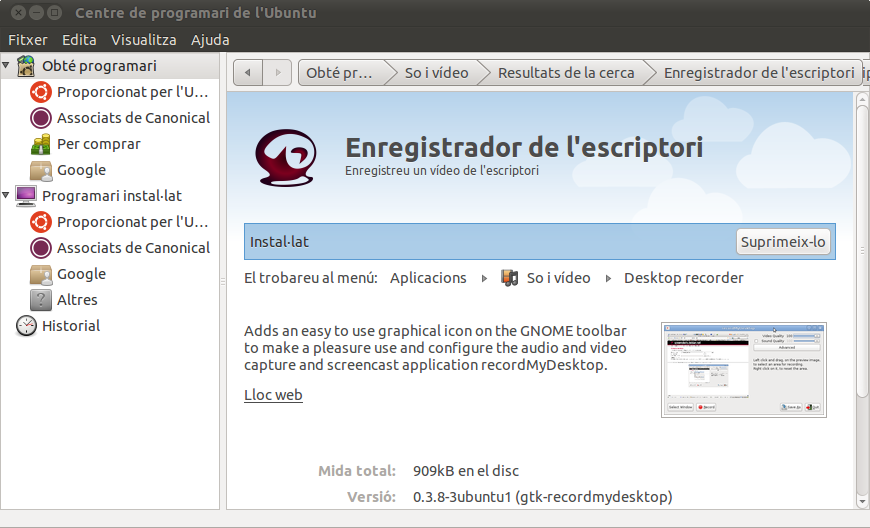The height and width of the screenshot is (528, 870).
Task: Click the vertical scrollbar of details pane
Action: 862,300
